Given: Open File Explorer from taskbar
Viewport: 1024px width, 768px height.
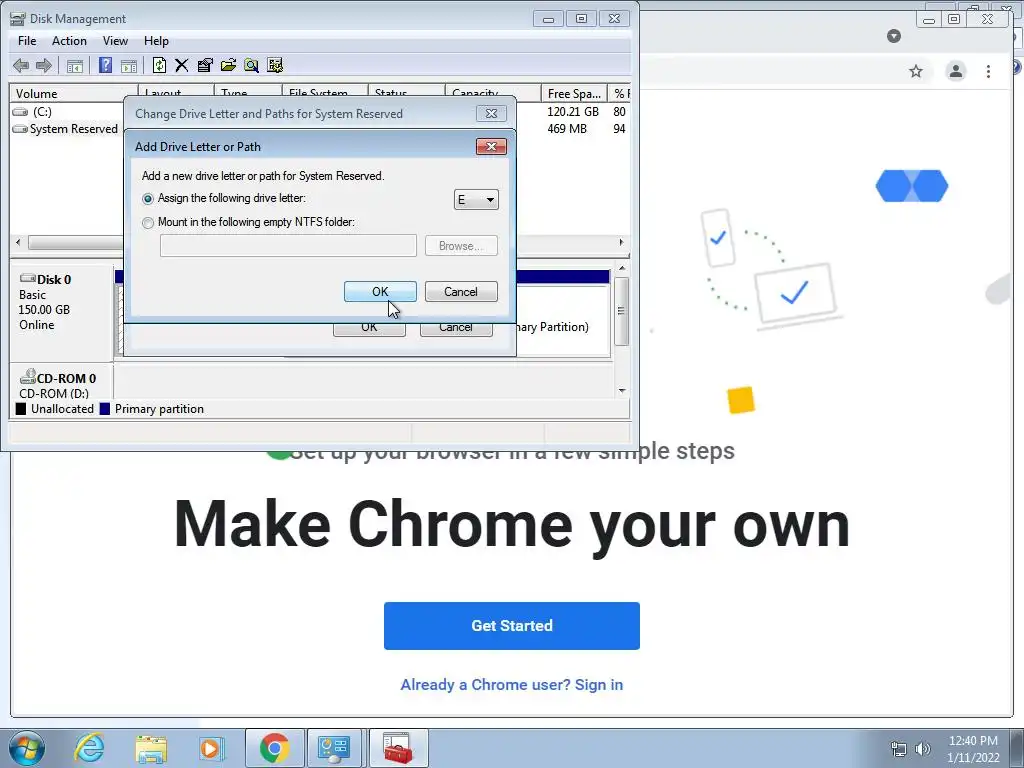Looking at the screenshot, I should 151,749.
